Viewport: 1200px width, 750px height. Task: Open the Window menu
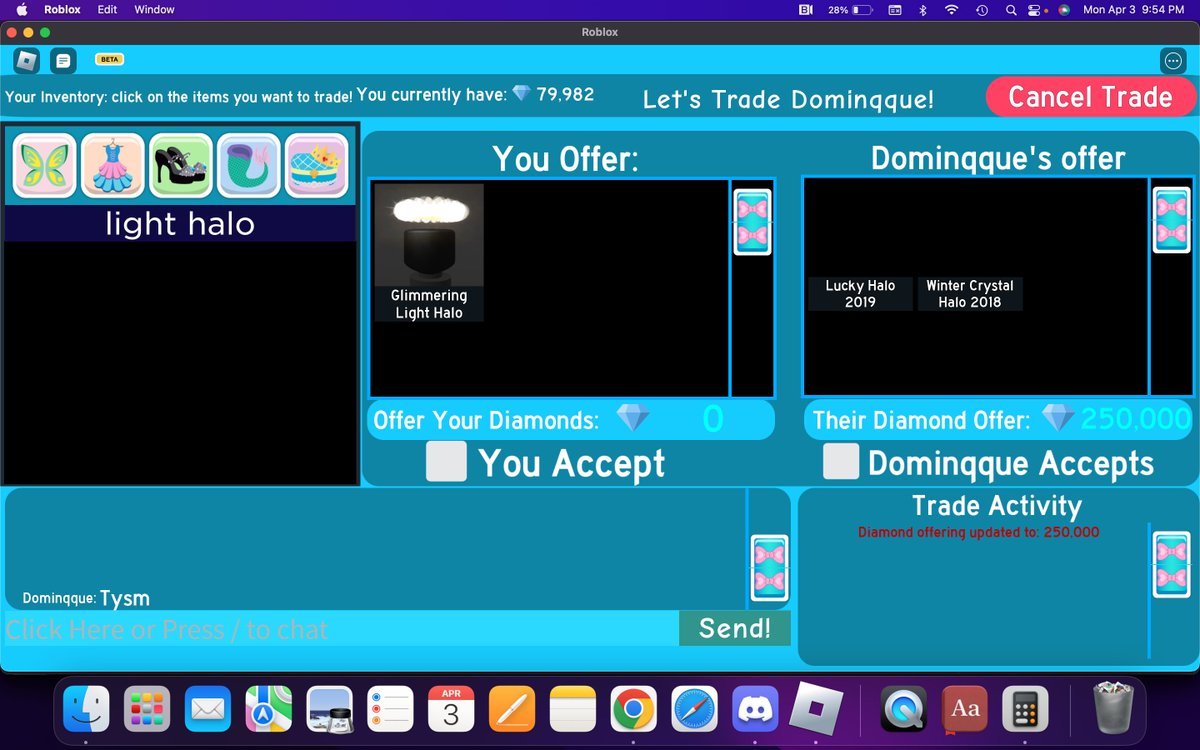(154, 9)
